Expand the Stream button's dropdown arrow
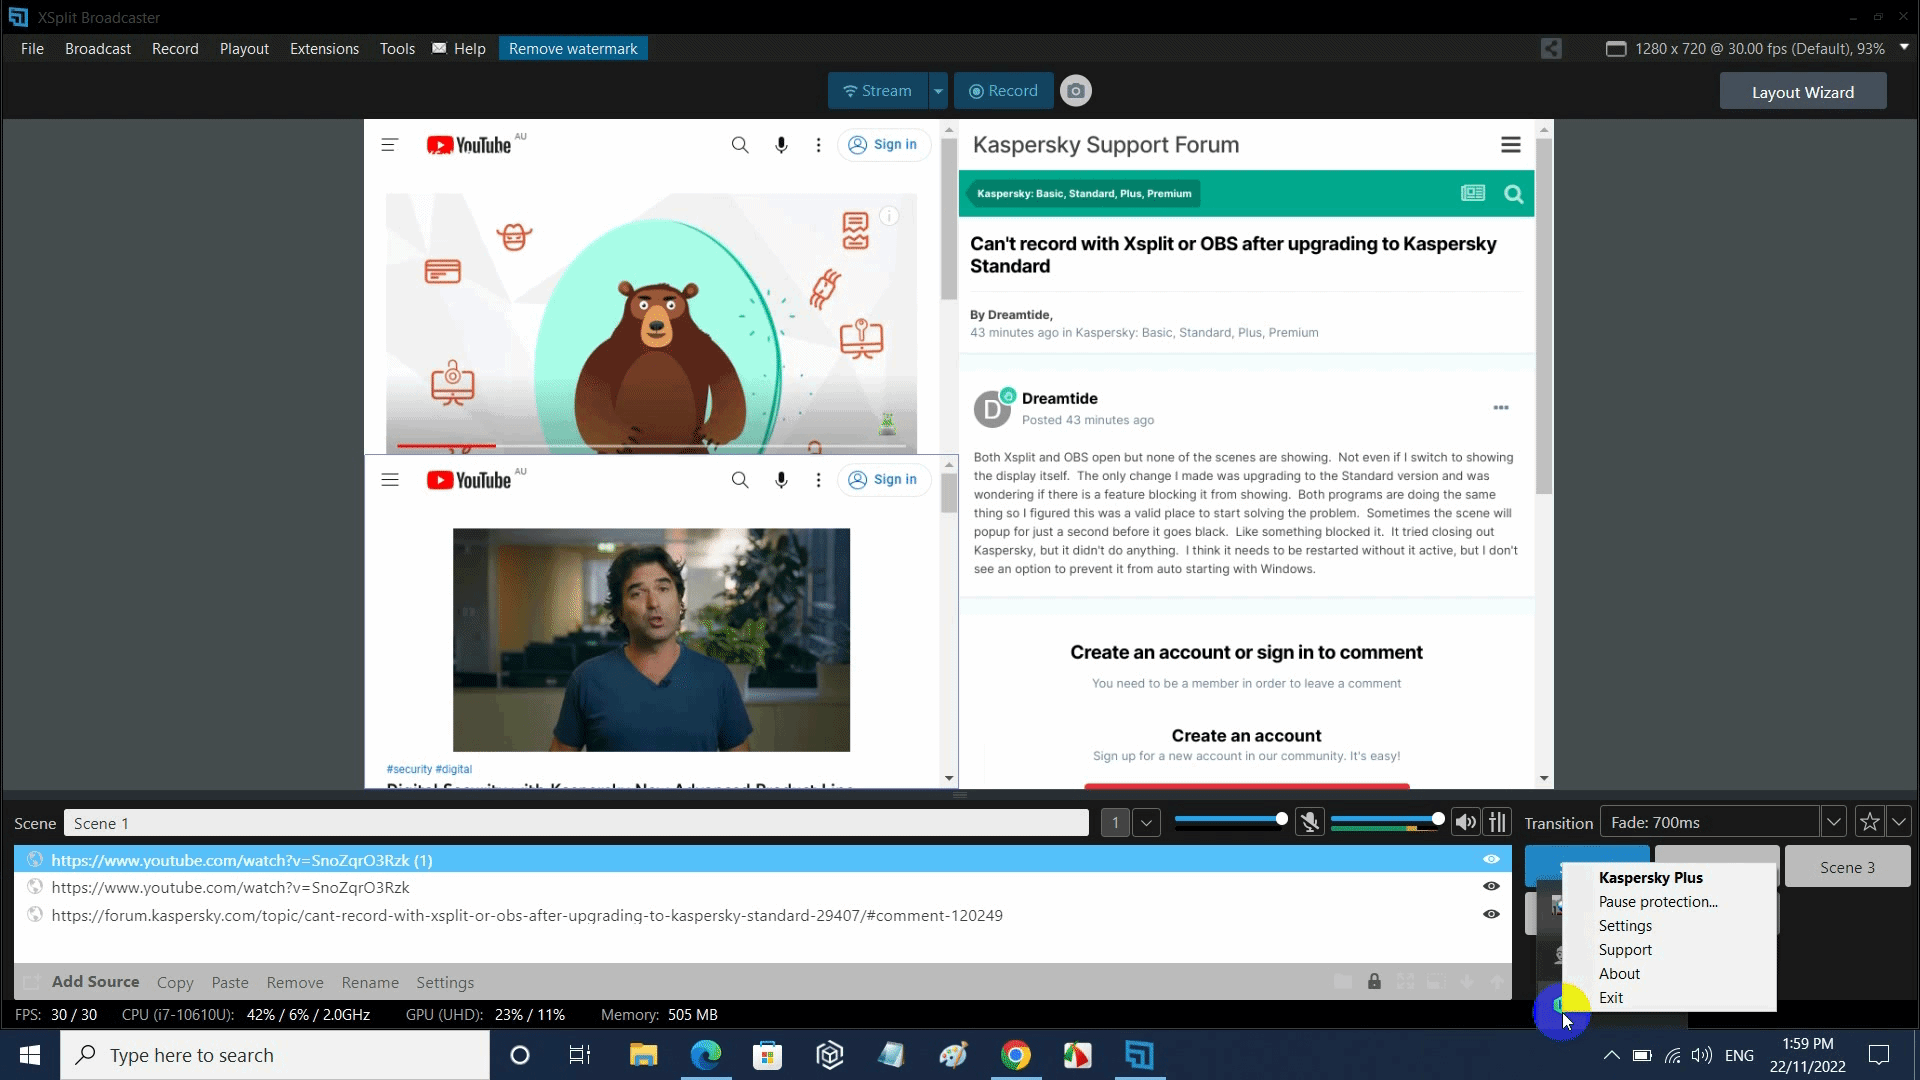The width and height of the screenshot is (1920, 1080). point(937,90)
